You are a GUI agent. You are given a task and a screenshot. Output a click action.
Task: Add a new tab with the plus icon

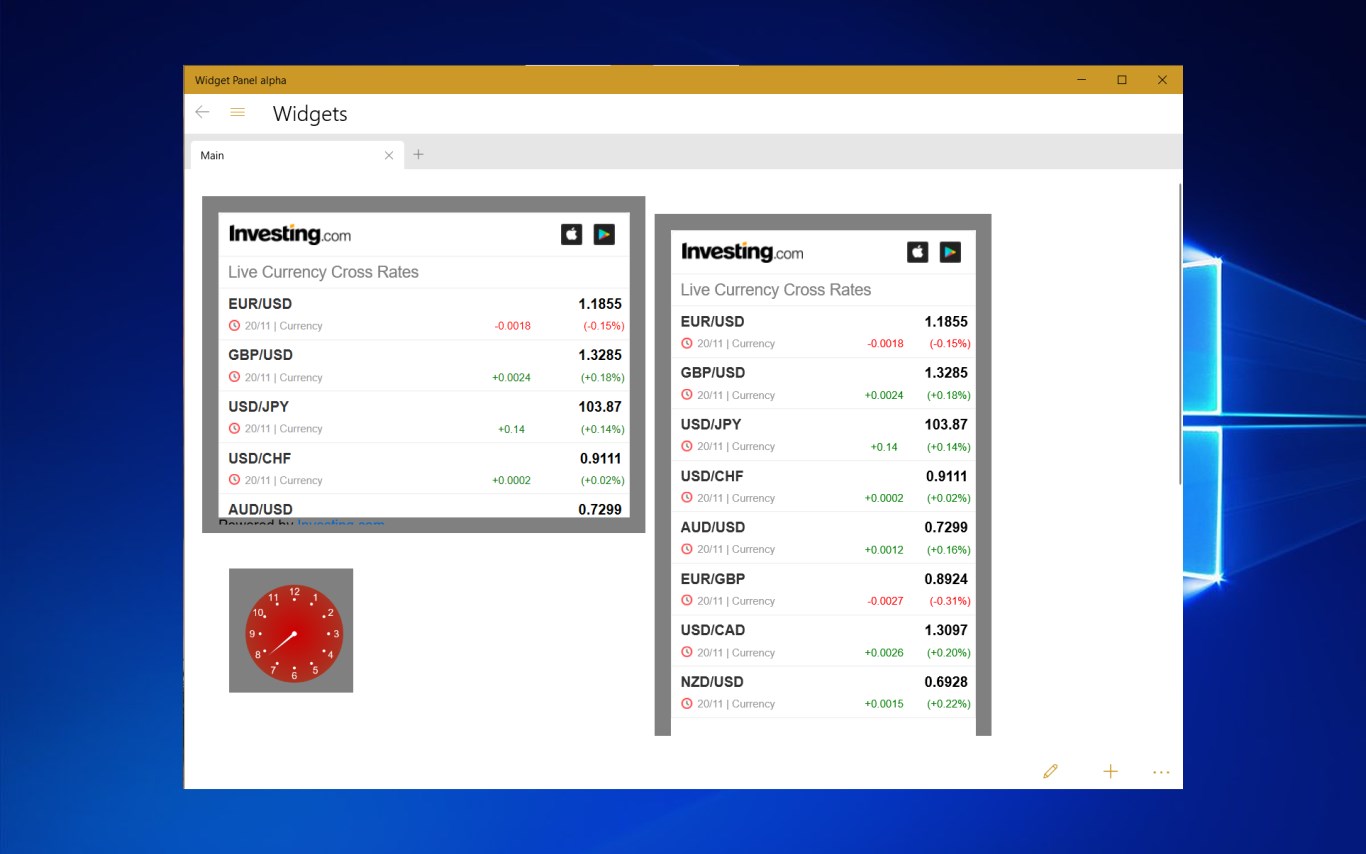[418, 154]
